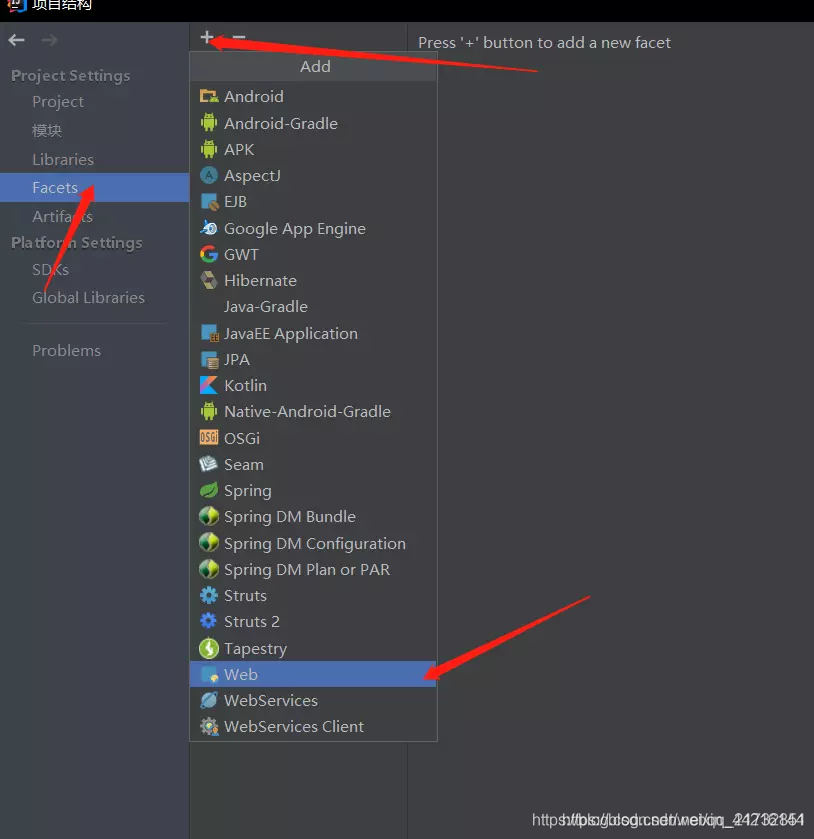Click the Spring DM Plan or PAR icon
Screen dimensions: 814x839
point(209,569)
